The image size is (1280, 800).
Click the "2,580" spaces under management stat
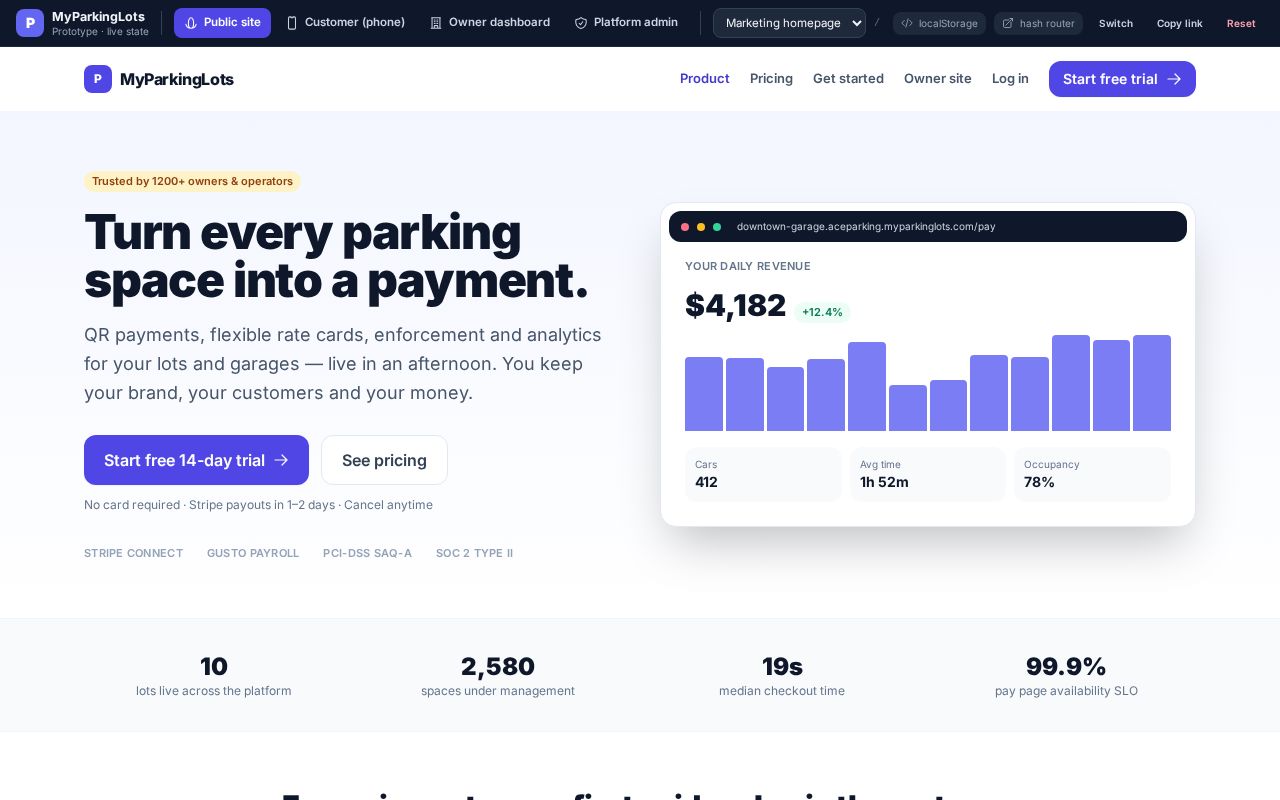point(498,675)
